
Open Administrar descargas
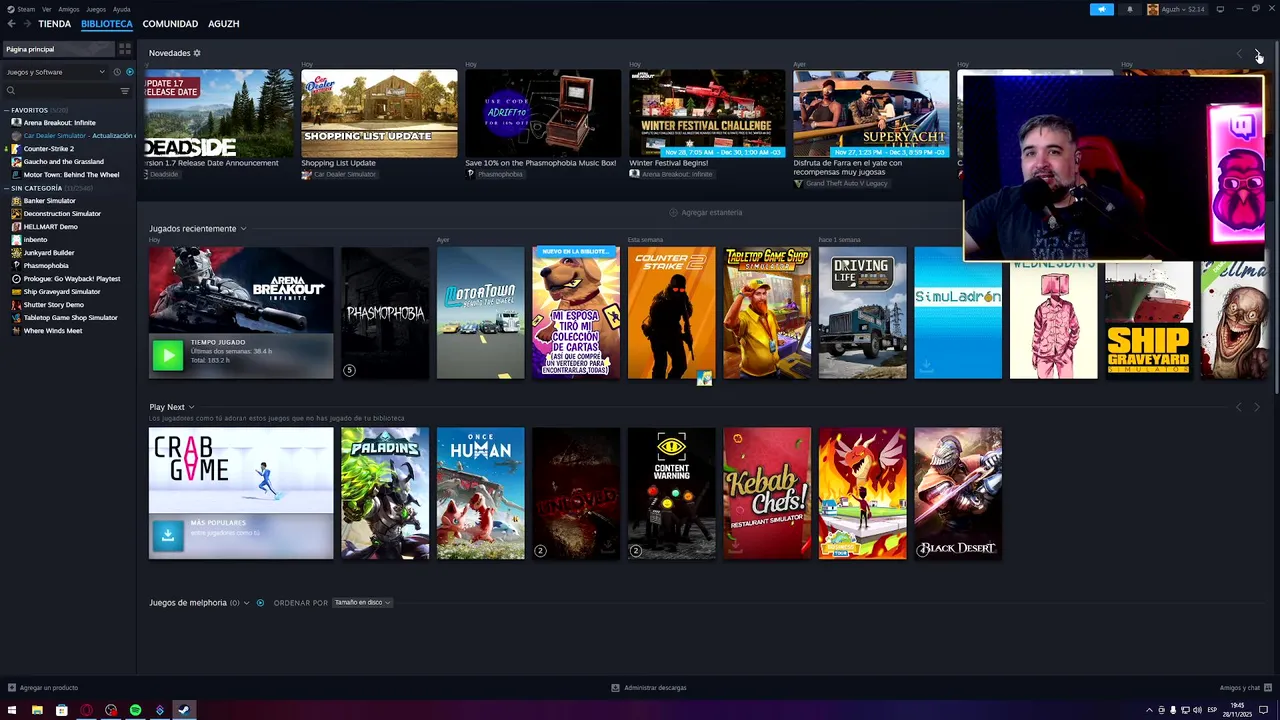[649, 688]
